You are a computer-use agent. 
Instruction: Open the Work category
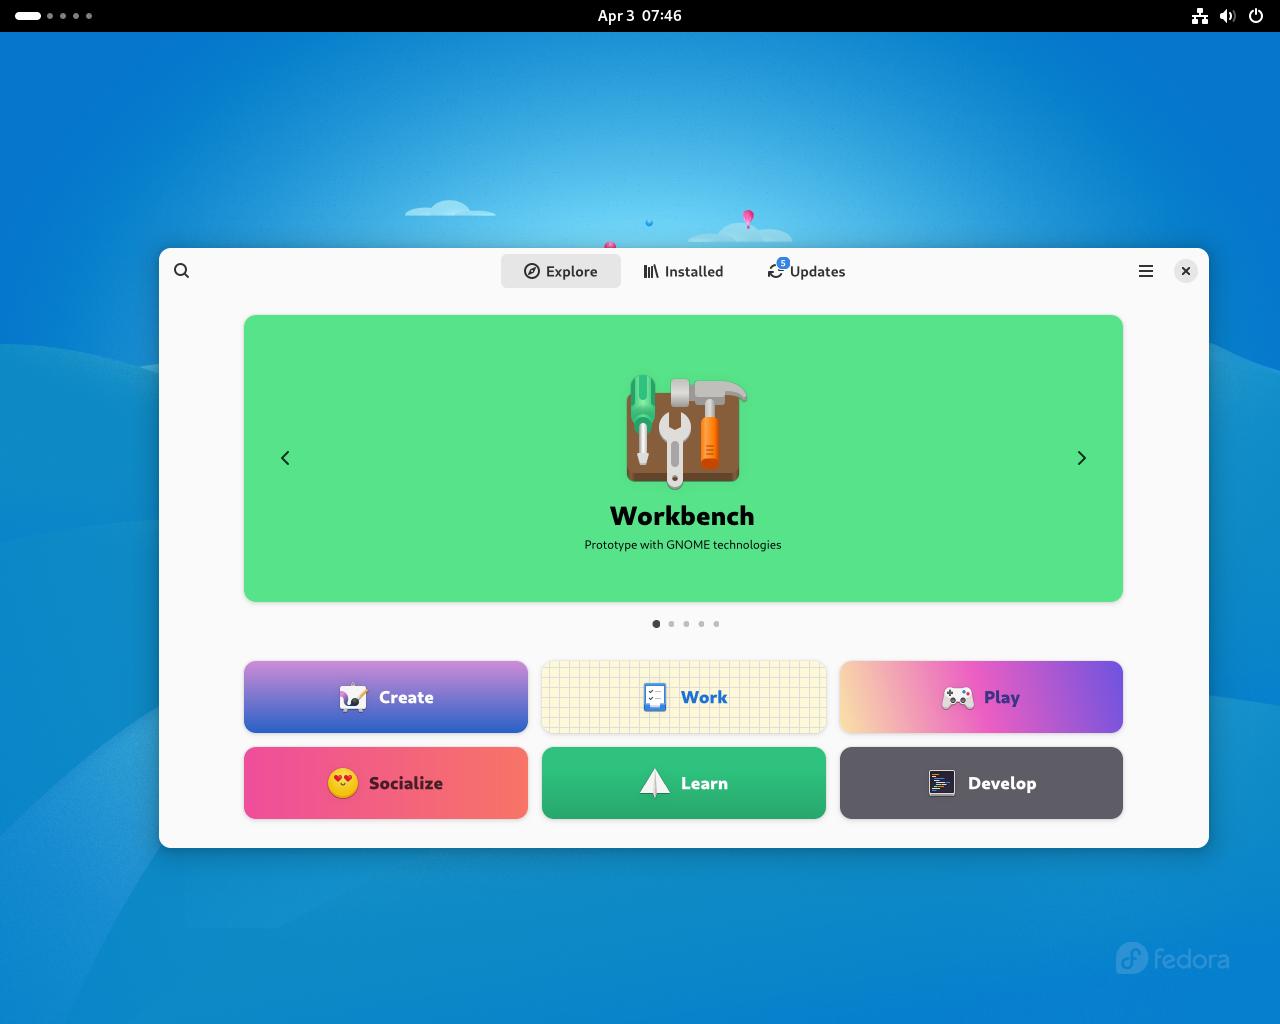point(684,697)
